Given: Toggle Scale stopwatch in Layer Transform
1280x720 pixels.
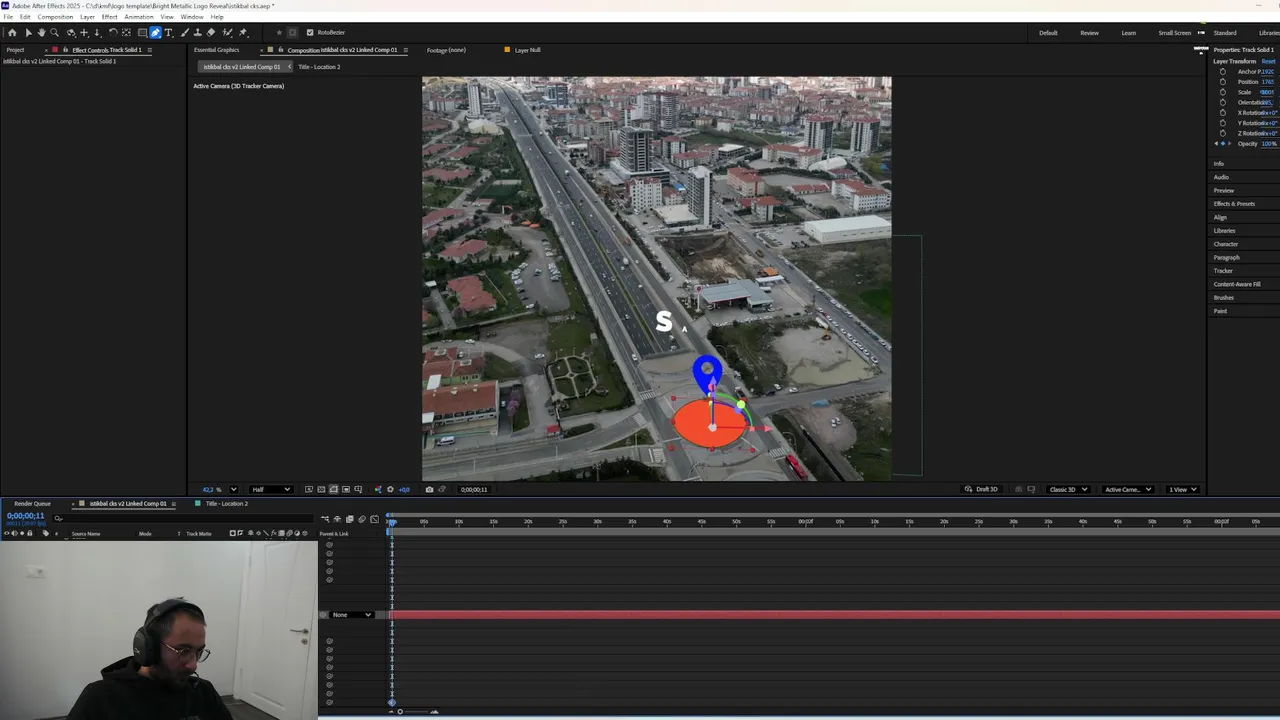Looking at the screenshot, I should coord(1222,92).
